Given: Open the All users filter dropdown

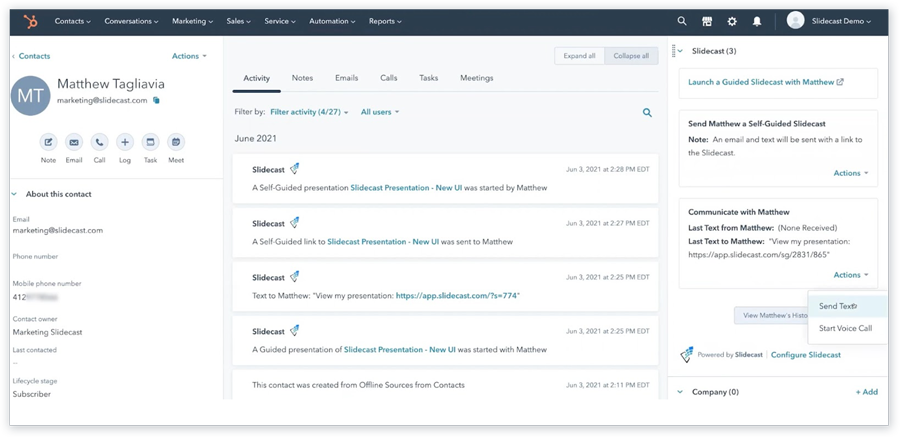Looking at the screenshot, I should tap(380, 112).
